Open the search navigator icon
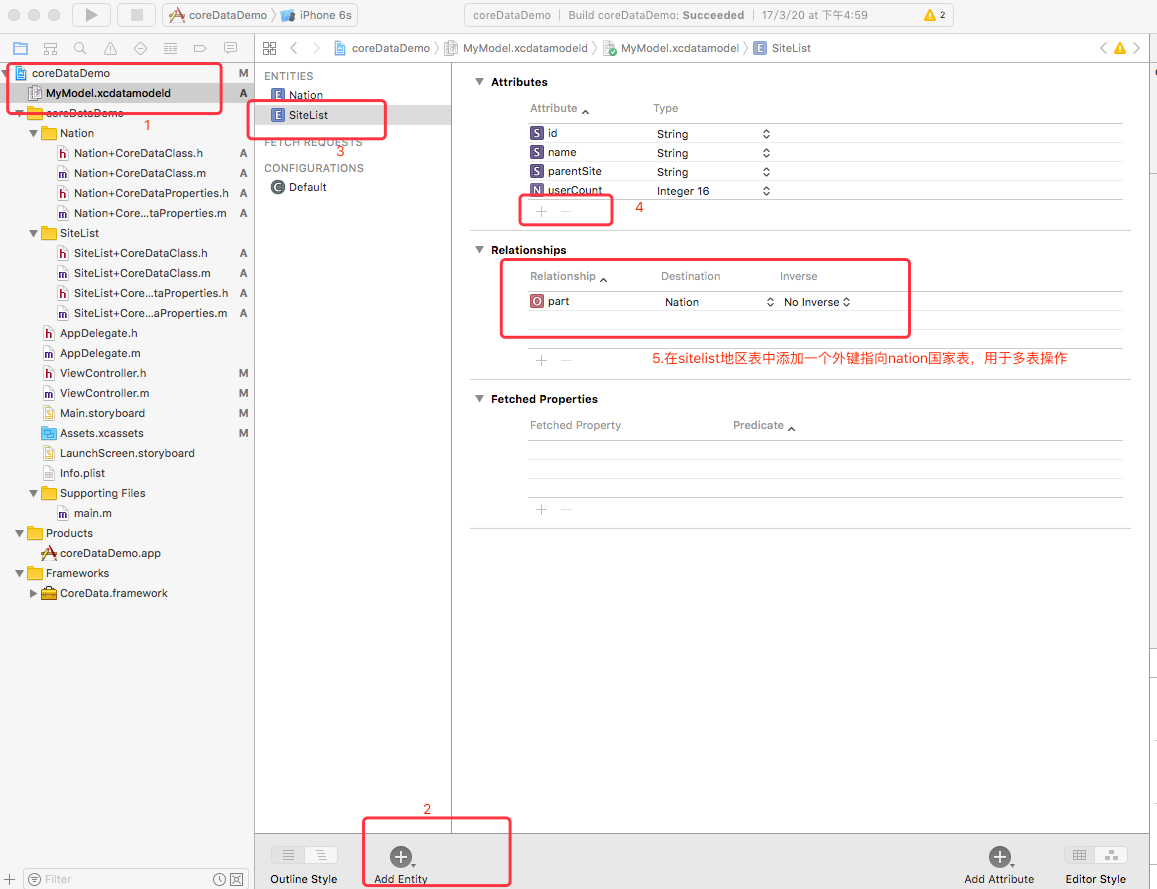The image size is (1157, 889). click(80, 48)
